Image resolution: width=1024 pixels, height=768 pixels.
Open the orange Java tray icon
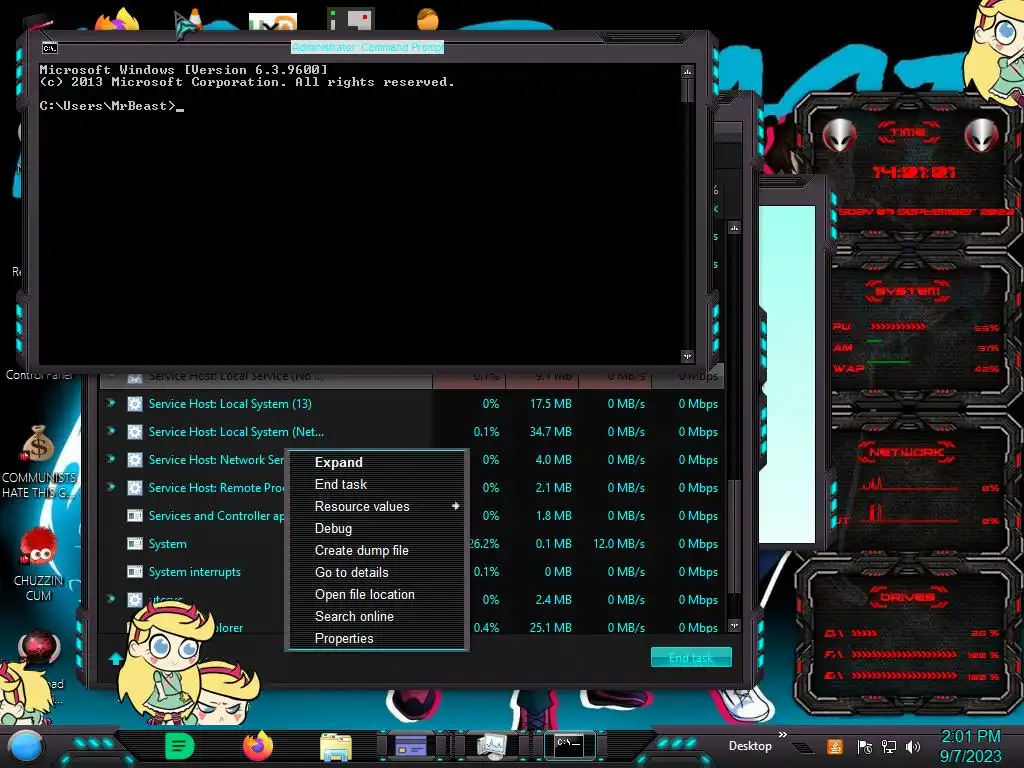pyautogui.click(x=835, y=746)
